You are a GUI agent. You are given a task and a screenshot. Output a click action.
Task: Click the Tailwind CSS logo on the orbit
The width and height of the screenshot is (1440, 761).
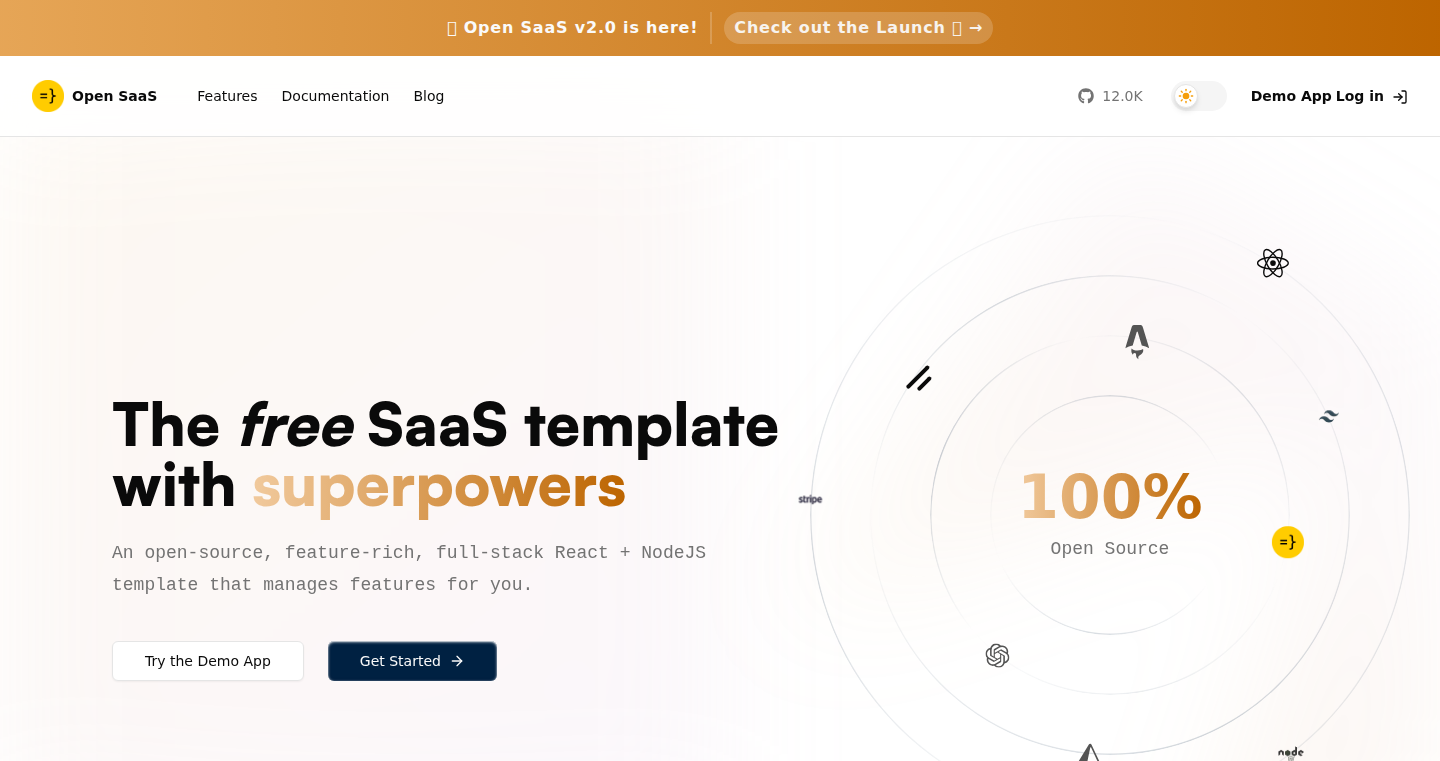click(x=1329, y=416)
